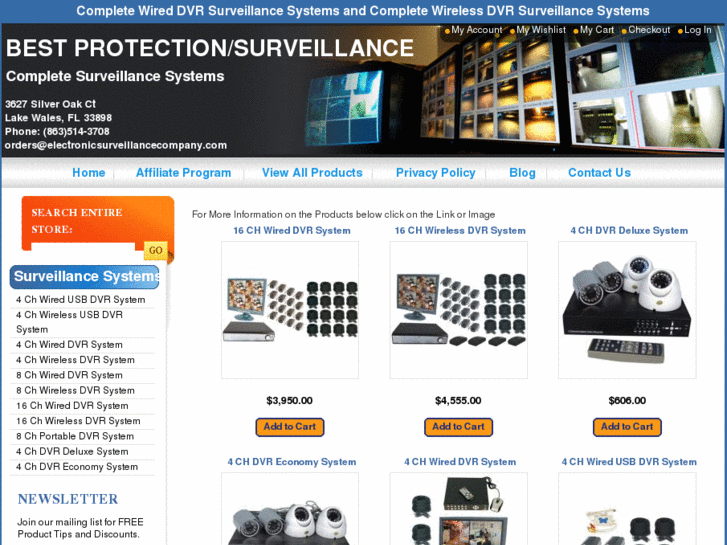This screenshot has height=545, width=727.
Task: Click the Checkout link
Action: click(649, 30)
